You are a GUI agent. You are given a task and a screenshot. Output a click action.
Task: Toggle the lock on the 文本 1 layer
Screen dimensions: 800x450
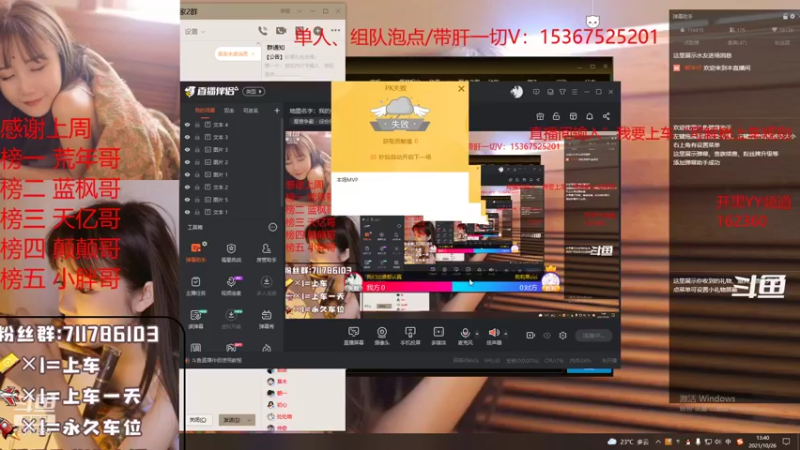(197, 212)
